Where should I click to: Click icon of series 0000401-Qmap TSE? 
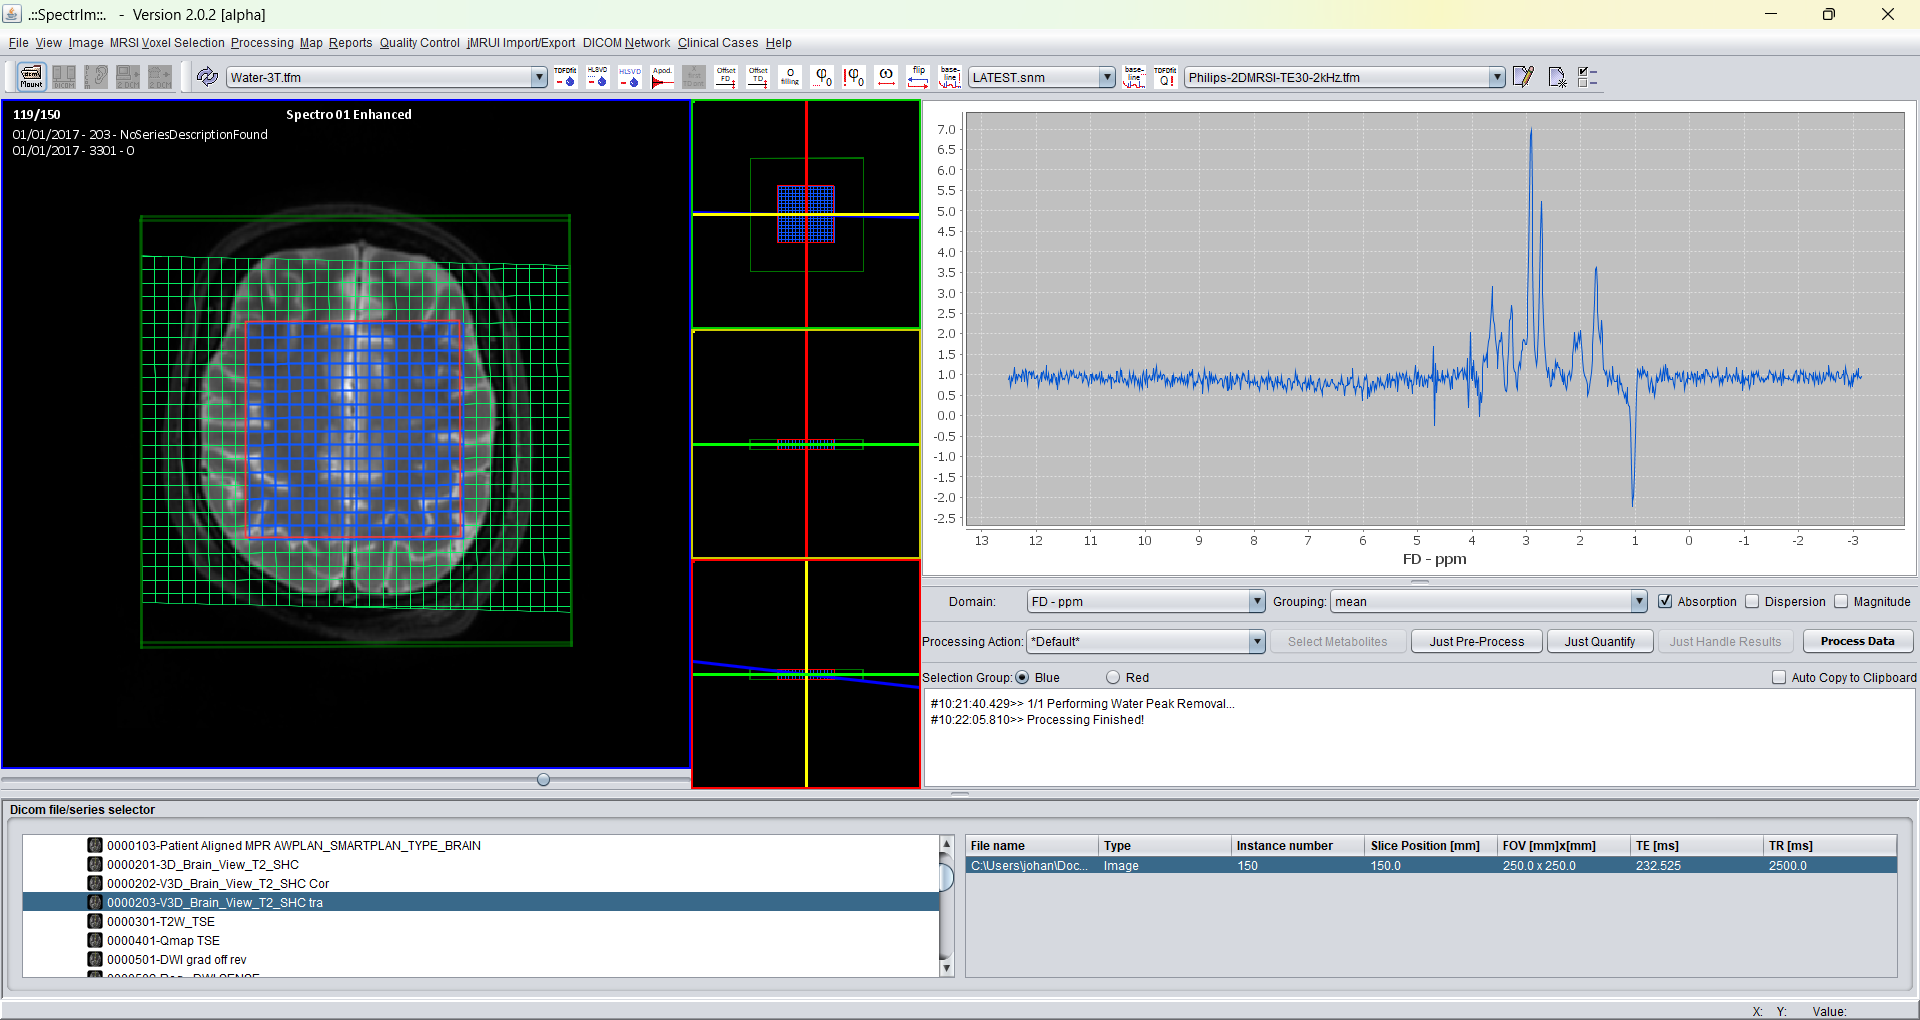(95, 940)
